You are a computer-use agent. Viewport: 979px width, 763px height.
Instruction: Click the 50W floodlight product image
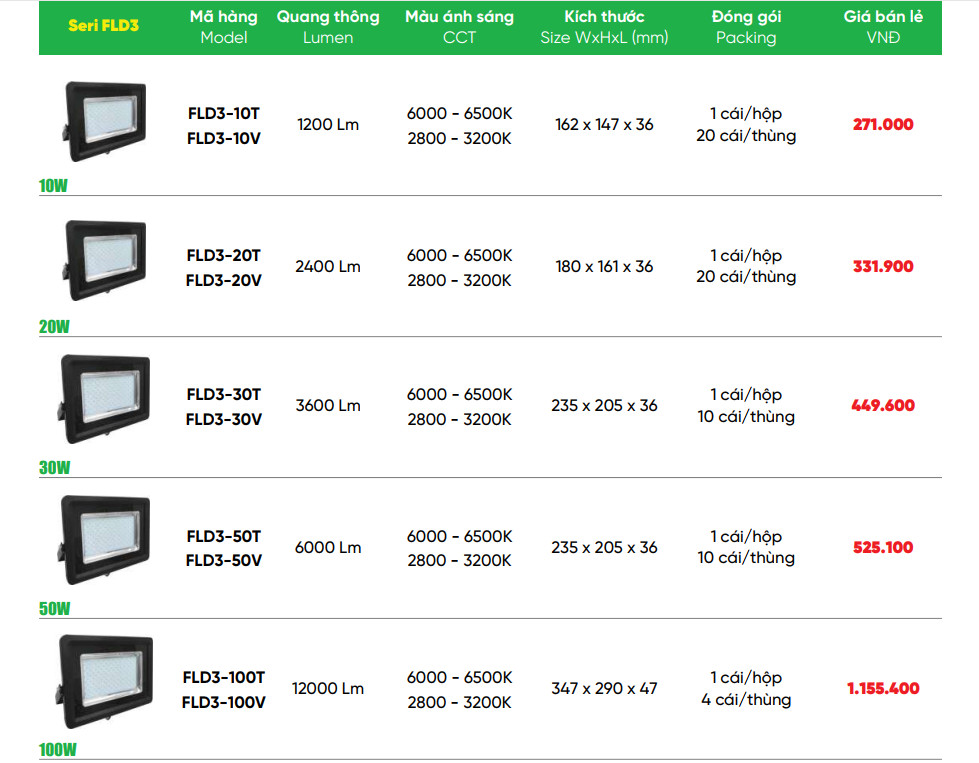click(105, 541)
